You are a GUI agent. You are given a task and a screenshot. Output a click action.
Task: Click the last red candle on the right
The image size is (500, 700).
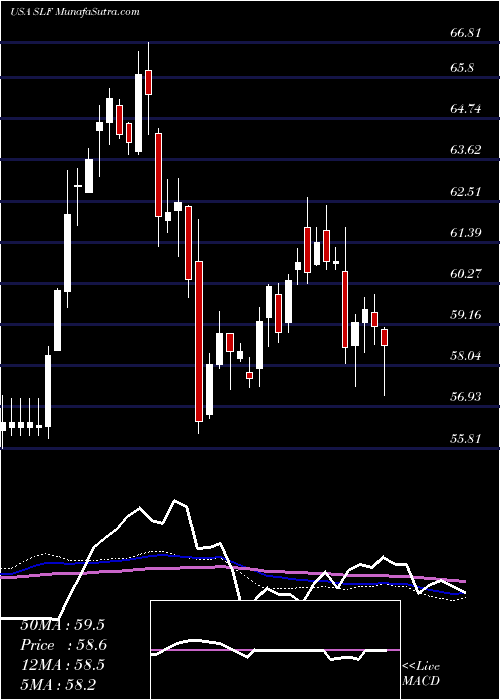pos(384,337)
